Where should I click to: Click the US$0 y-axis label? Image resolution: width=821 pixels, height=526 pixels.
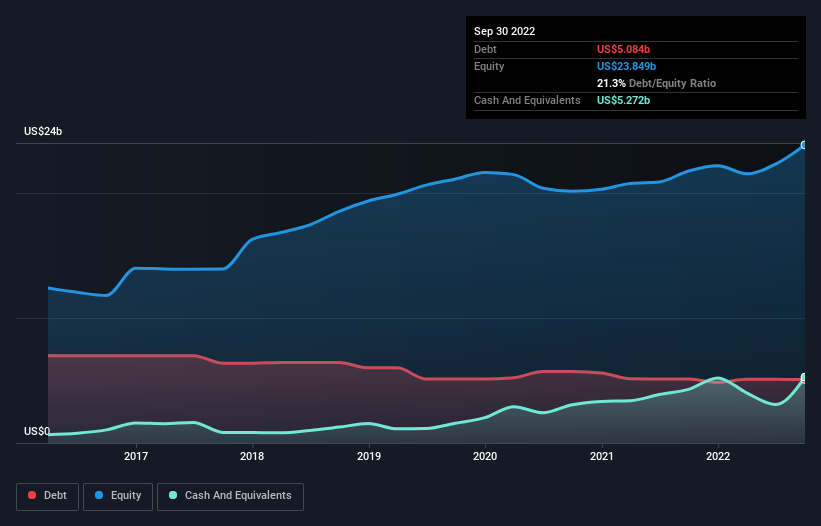pyautogui.click(x=37, y=431)
